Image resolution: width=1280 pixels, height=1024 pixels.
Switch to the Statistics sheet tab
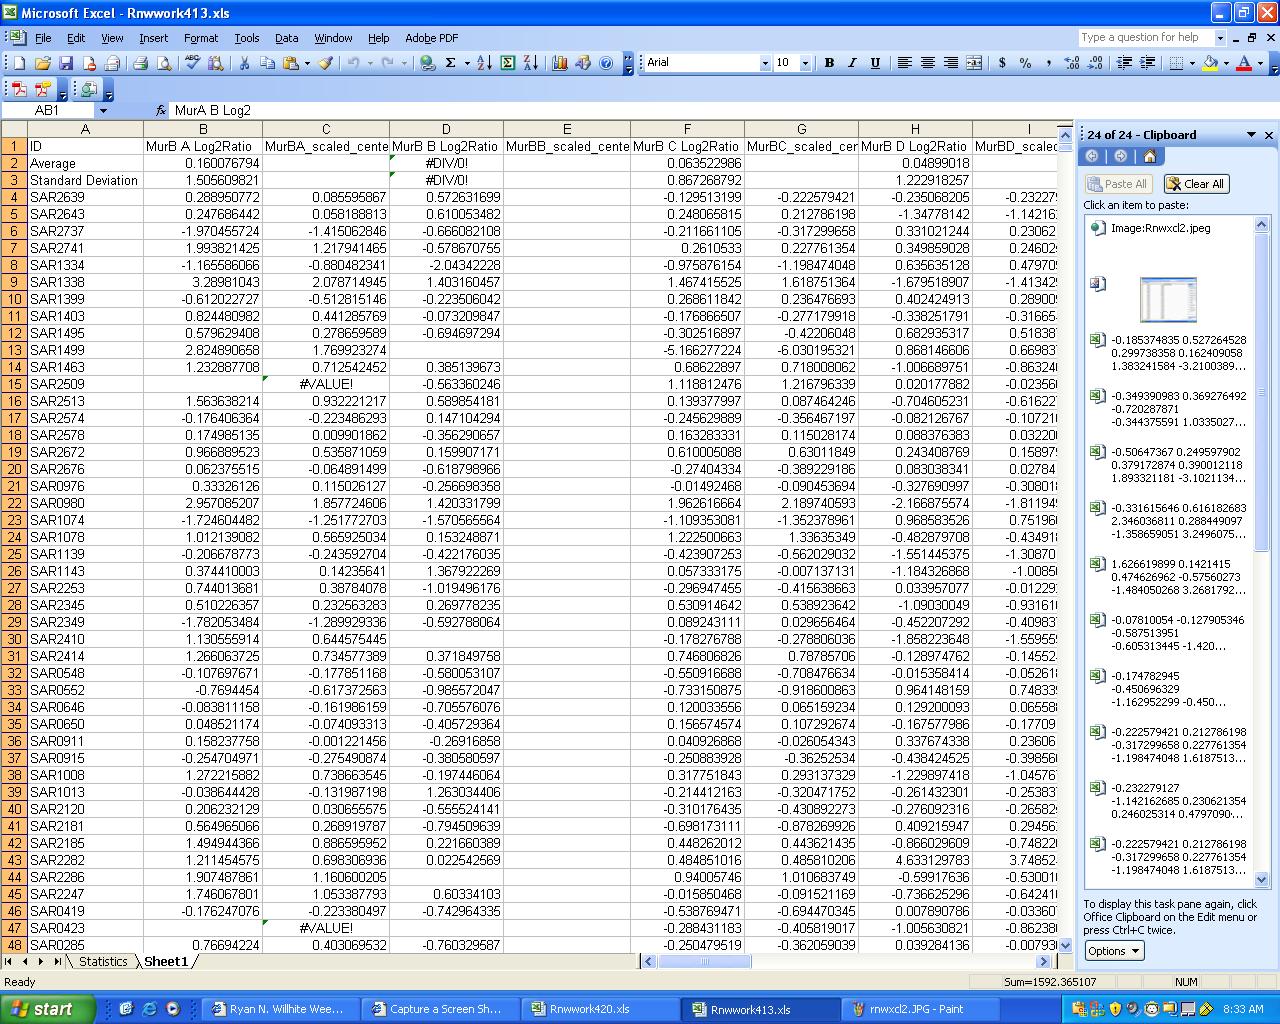click(x=103, y=962)
